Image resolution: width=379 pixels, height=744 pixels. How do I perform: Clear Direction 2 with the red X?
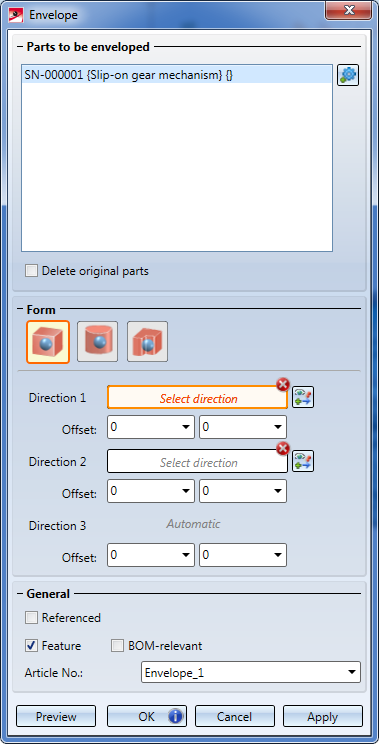pyautogui.click(x=283, y=449)
